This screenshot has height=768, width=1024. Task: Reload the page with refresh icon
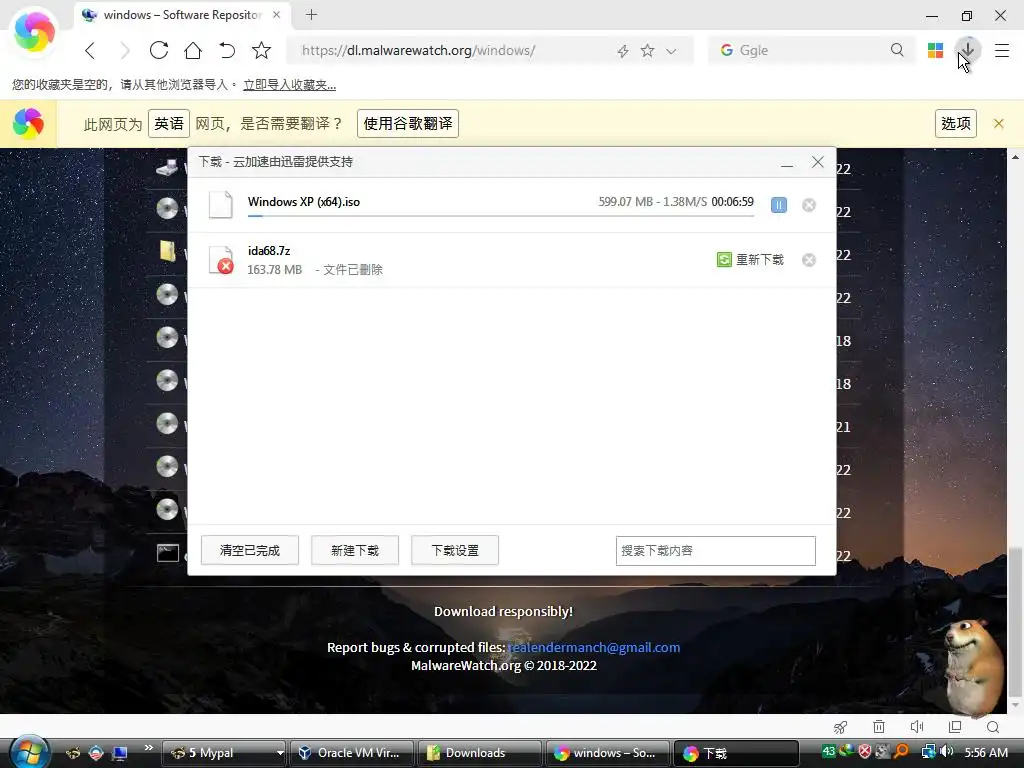pos(159,50)
